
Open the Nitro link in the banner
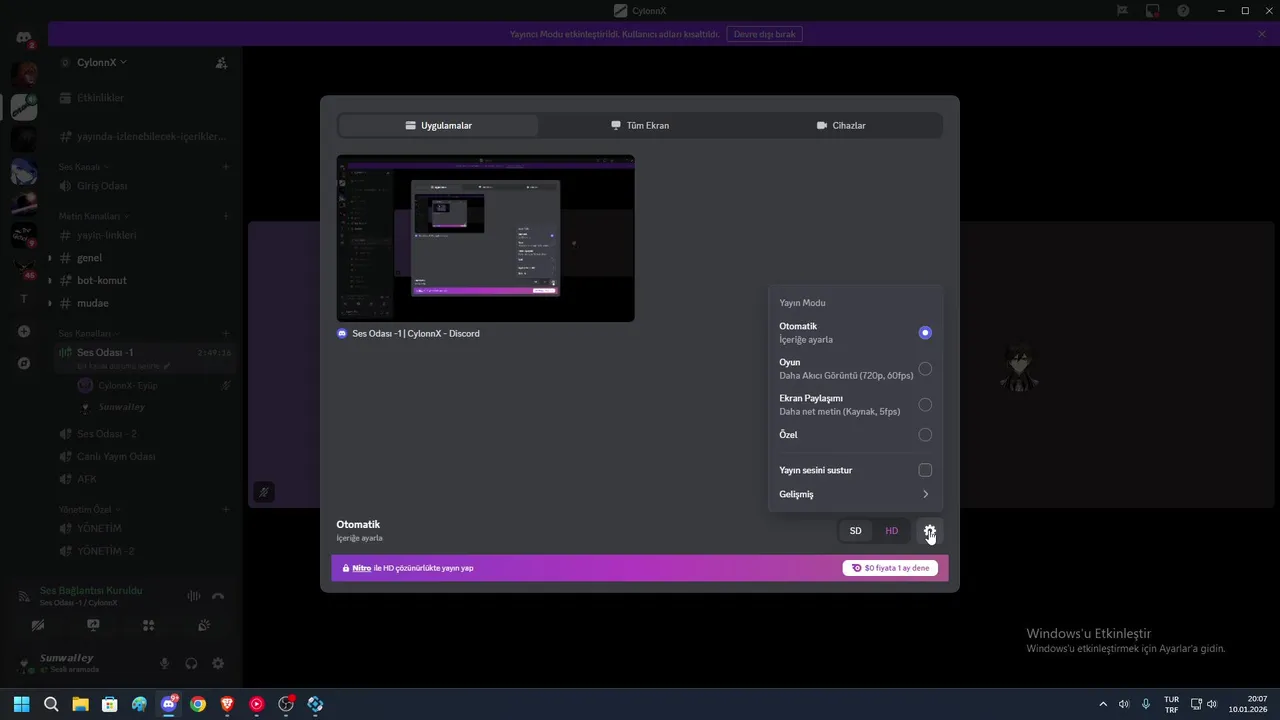[361, 568]
